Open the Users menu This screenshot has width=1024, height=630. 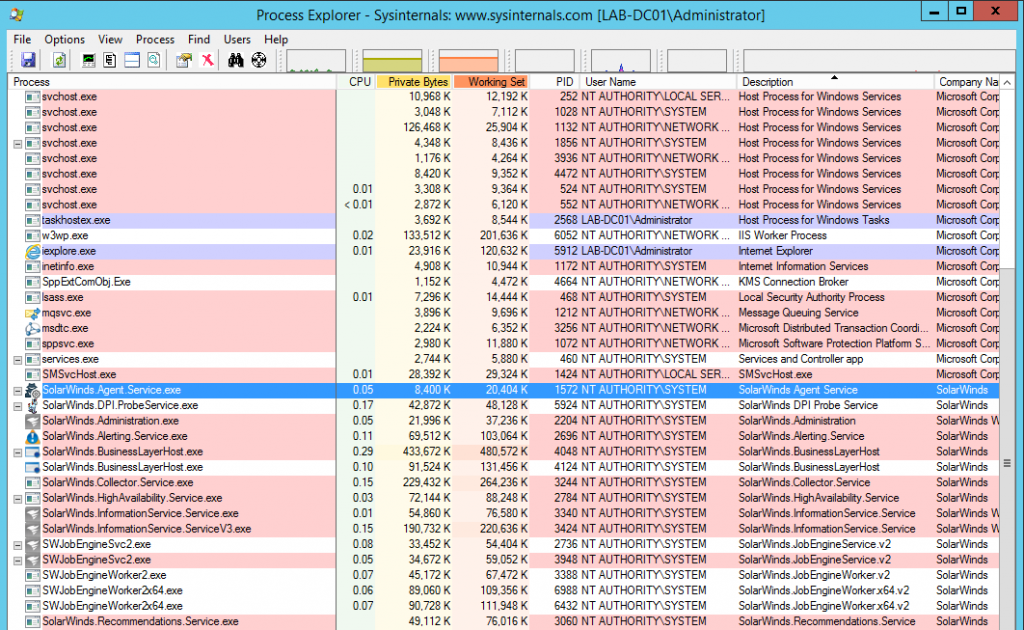point(236,39)
